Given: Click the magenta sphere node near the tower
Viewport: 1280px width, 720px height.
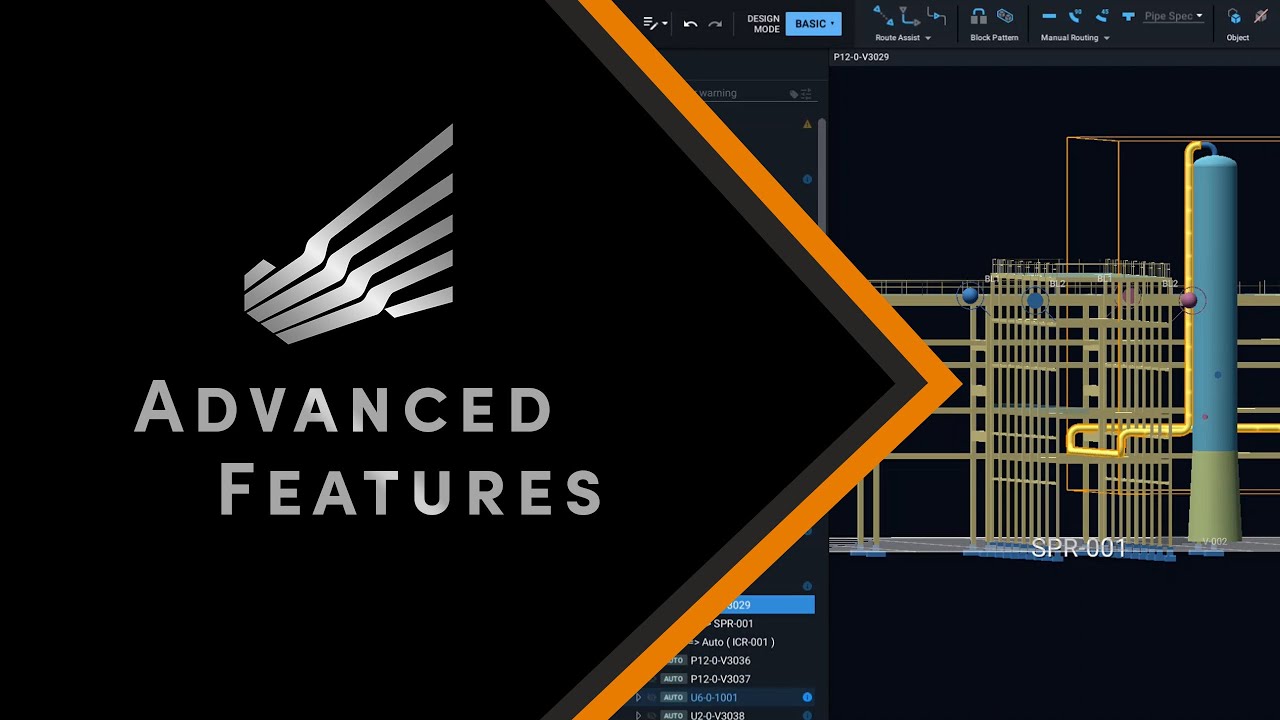Looking at the screenshot, I should tap(1189, 299).
